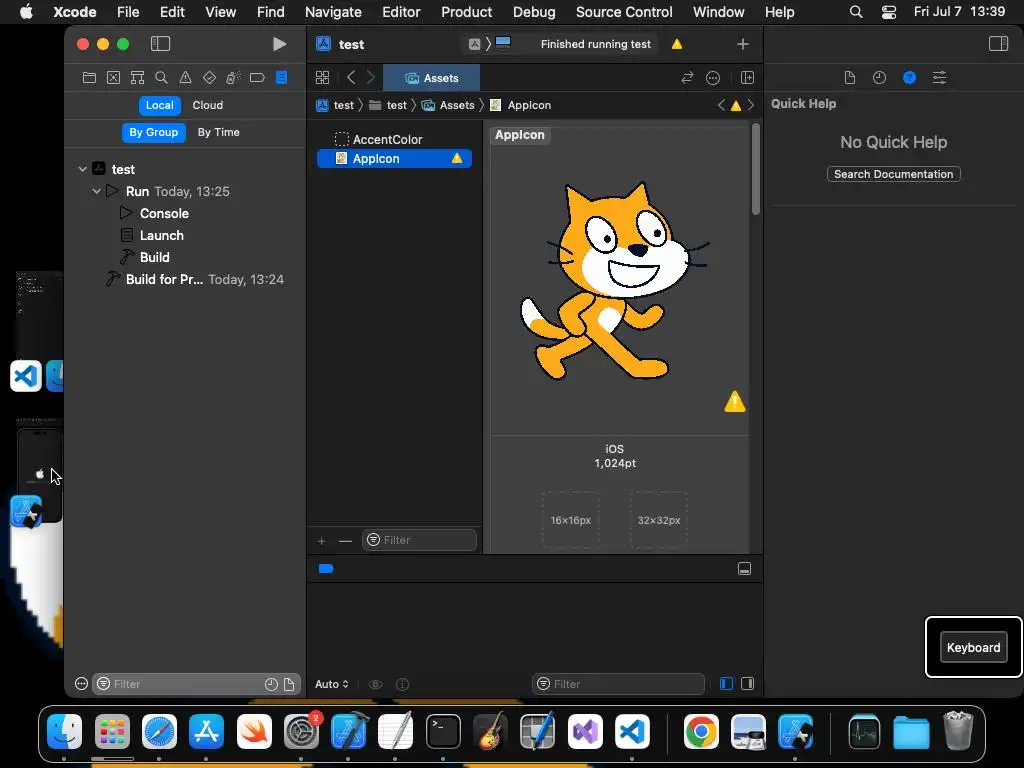The width and height of the screenshot is (1024, 768).
Task: Open the Issue navigator warning icon
Action: point(185,78)
